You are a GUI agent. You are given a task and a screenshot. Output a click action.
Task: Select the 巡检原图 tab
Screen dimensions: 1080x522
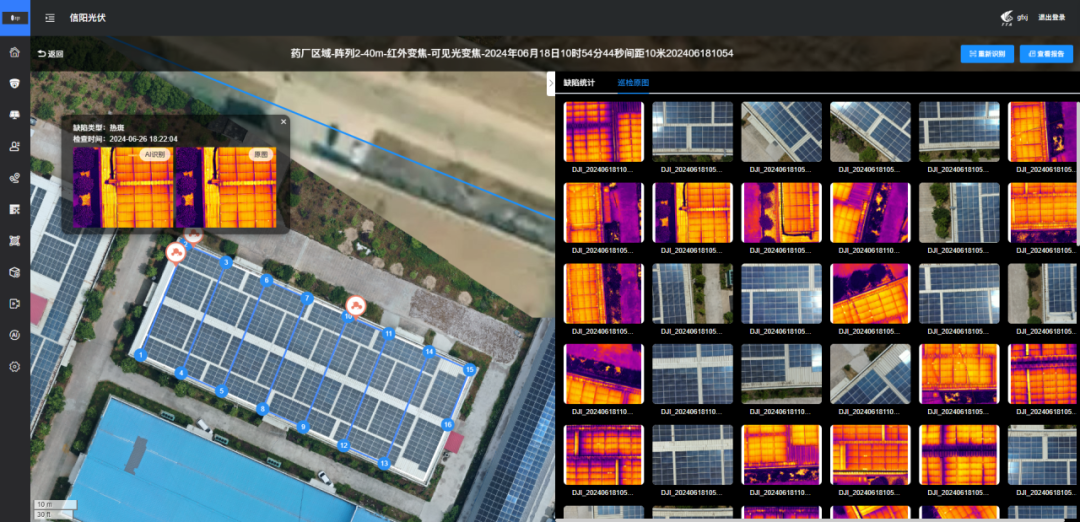tap(633, 83)
